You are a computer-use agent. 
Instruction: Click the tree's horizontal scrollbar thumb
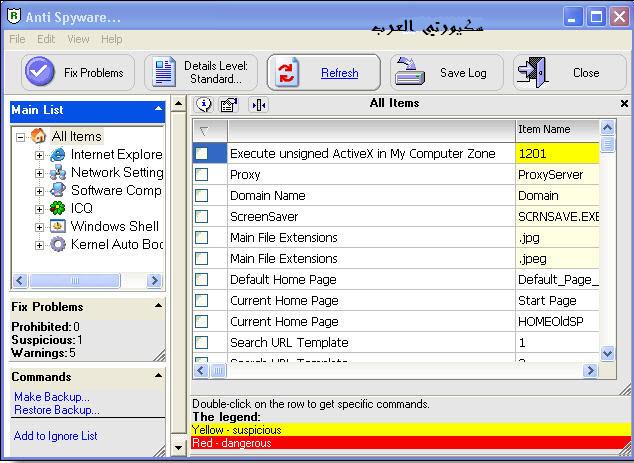tap(74, 280)
